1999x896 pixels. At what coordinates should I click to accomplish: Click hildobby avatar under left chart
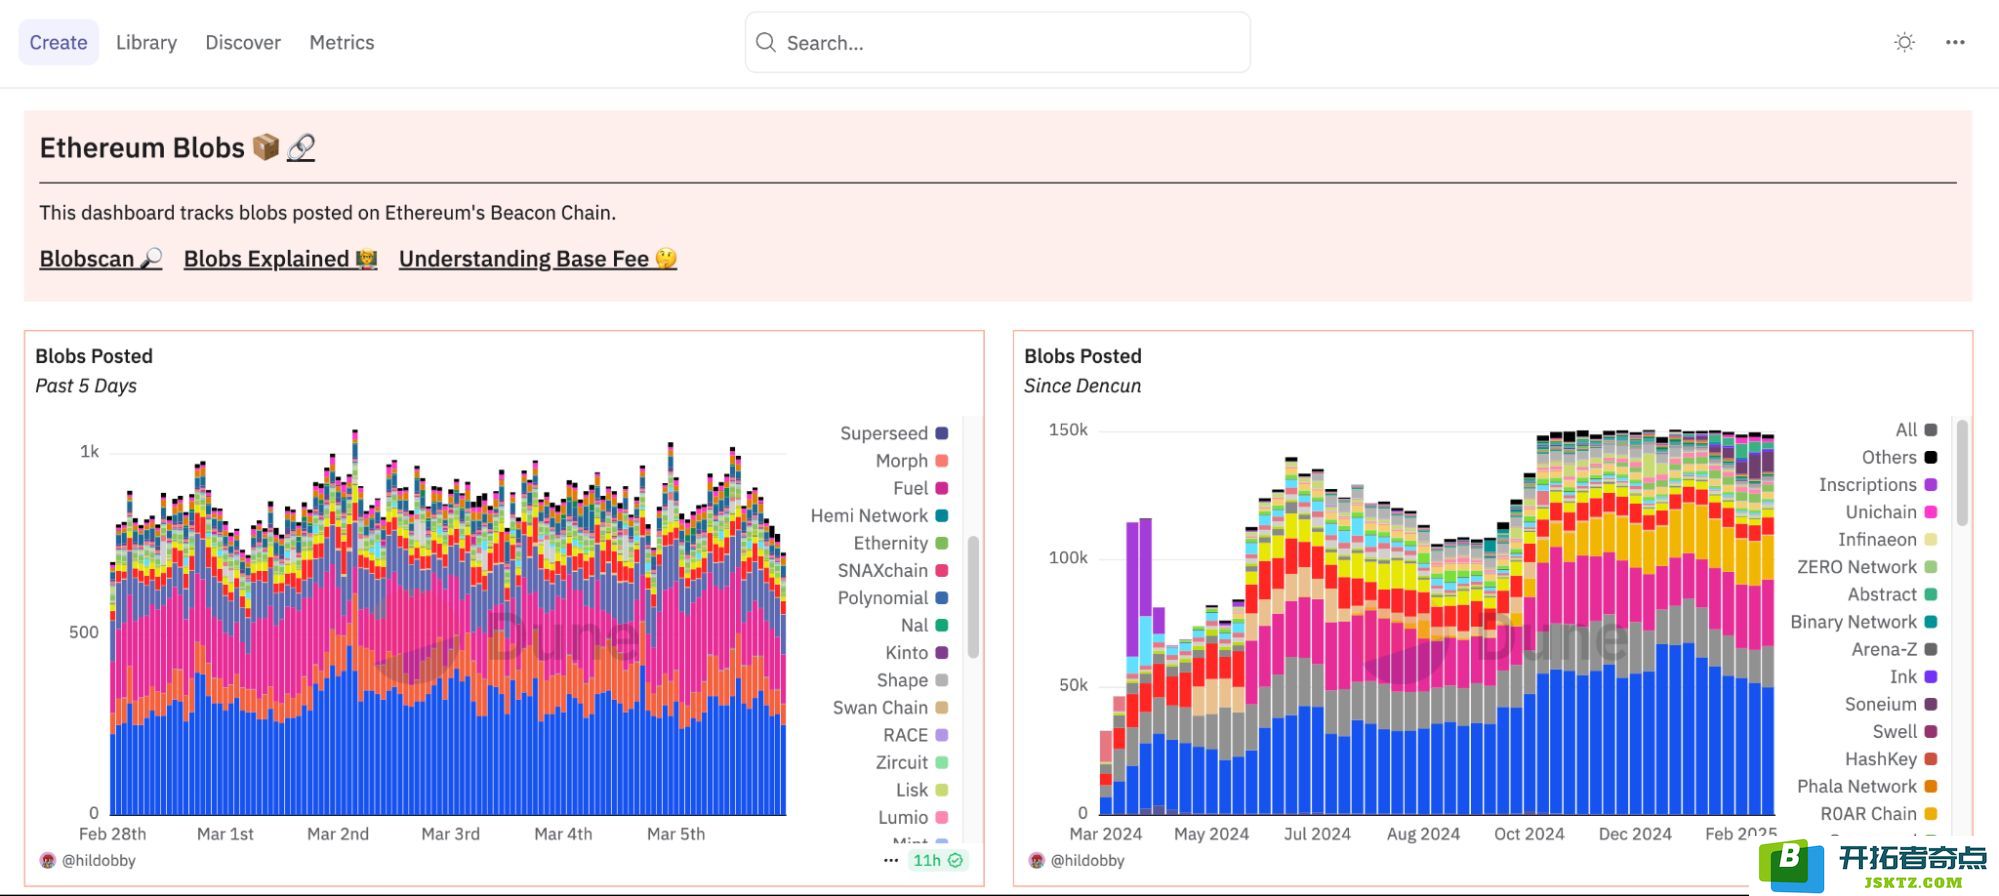point(47,860)
